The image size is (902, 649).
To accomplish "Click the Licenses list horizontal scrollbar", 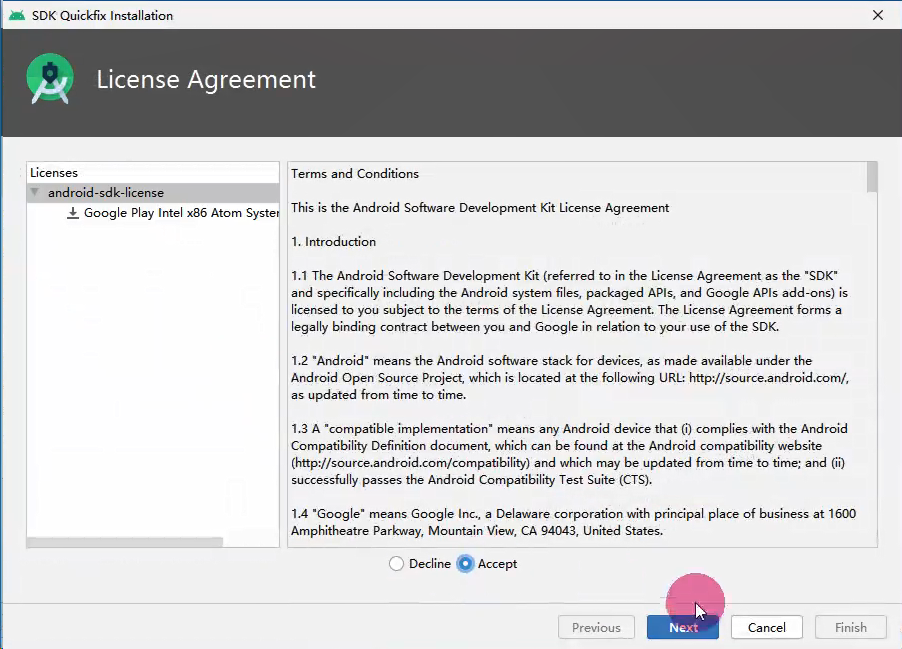I will pyautogui.click(x=125, y=542).
